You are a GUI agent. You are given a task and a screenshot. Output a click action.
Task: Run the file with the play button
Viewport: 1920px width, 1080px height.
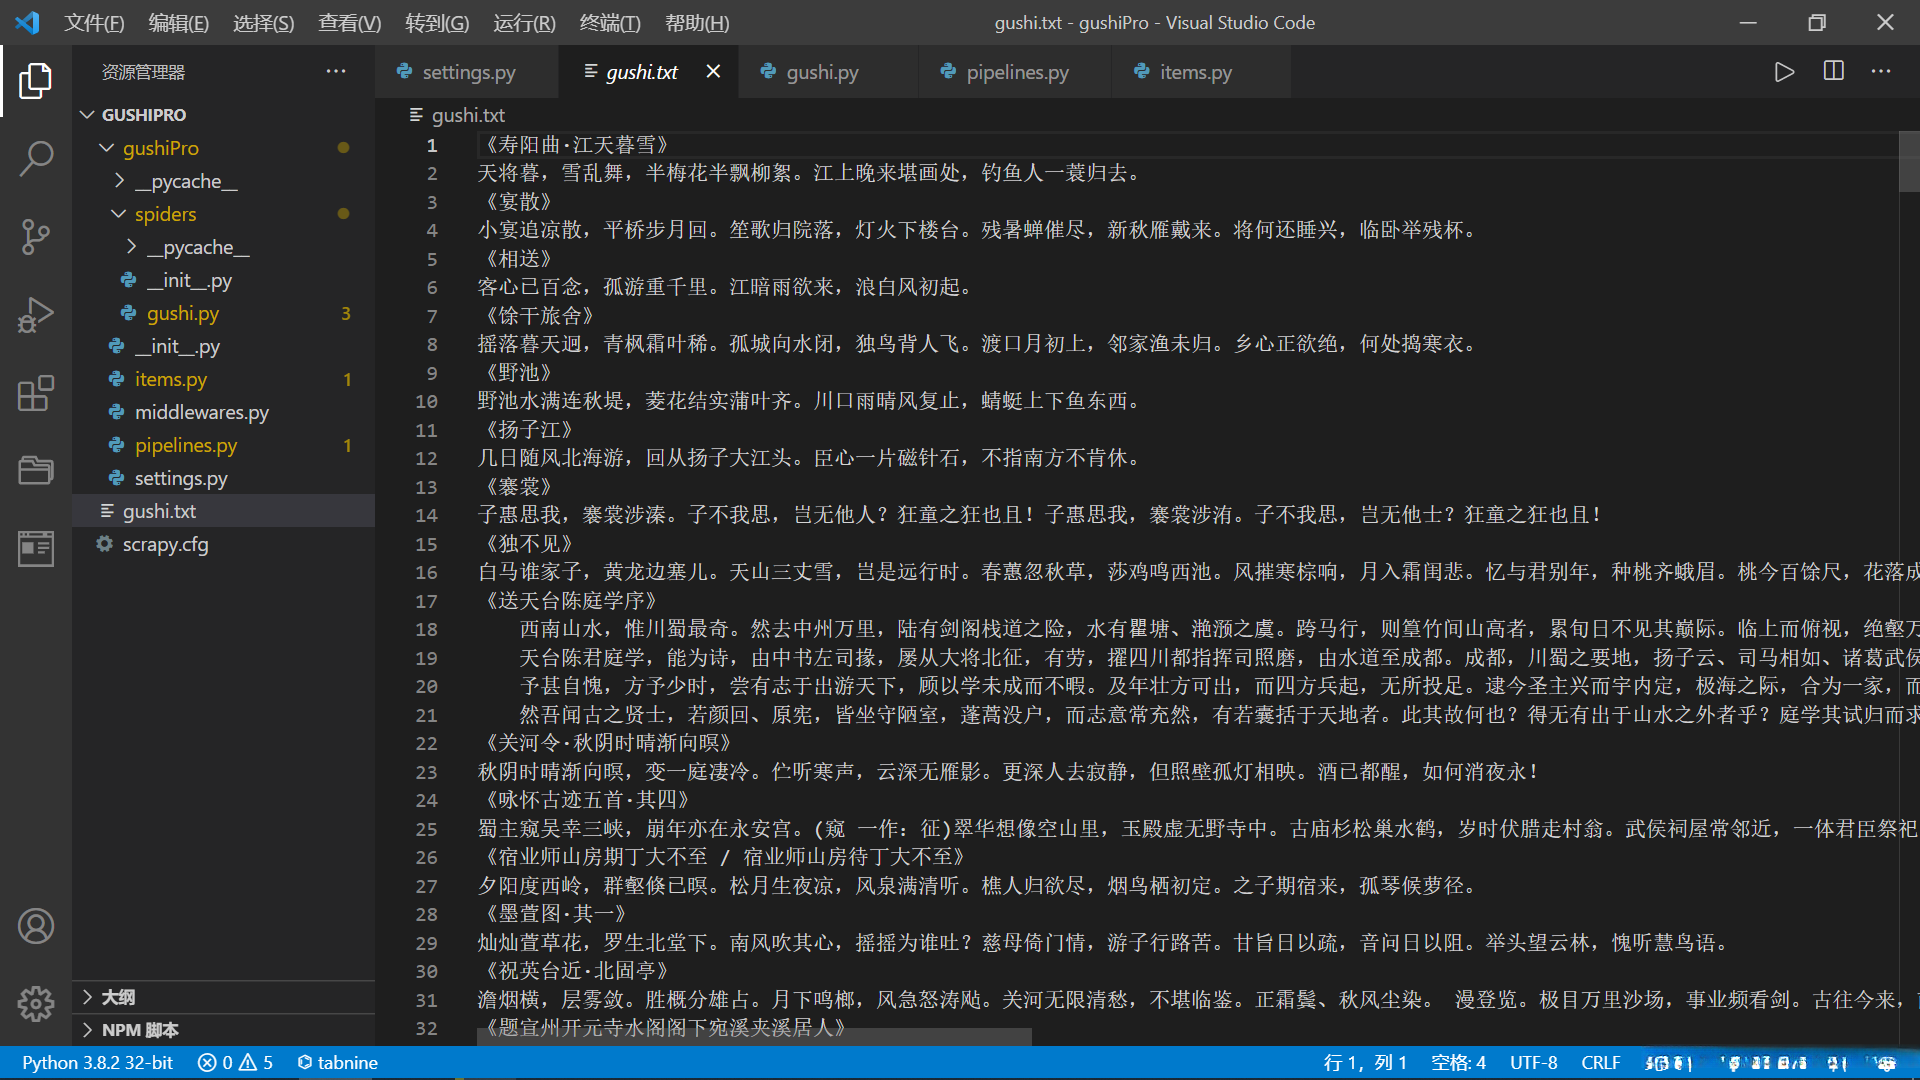pyautogui.click(x=1784, y=71)
